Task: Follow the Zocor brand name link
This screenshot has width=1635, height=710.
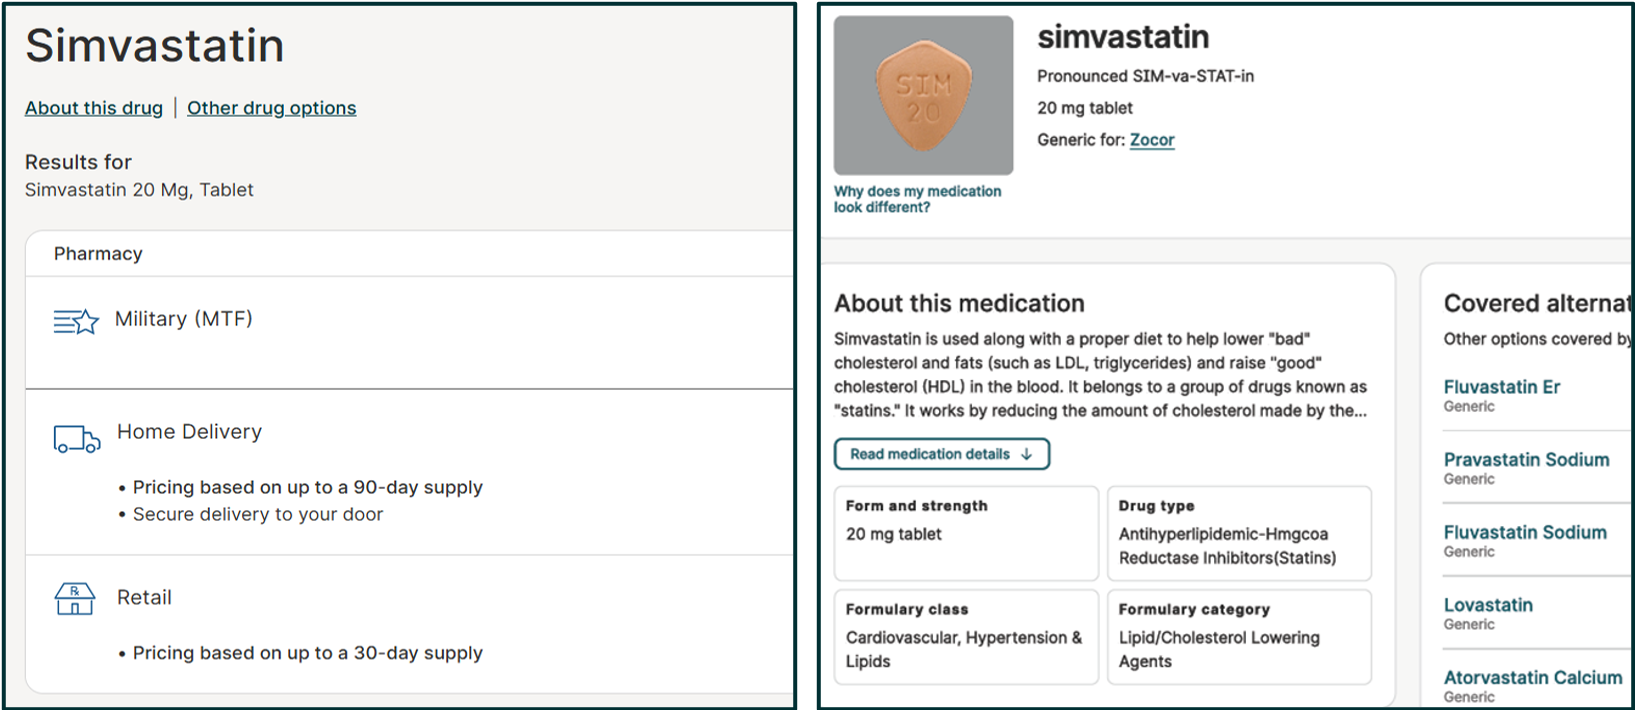Action: (x=1152, y=140)
